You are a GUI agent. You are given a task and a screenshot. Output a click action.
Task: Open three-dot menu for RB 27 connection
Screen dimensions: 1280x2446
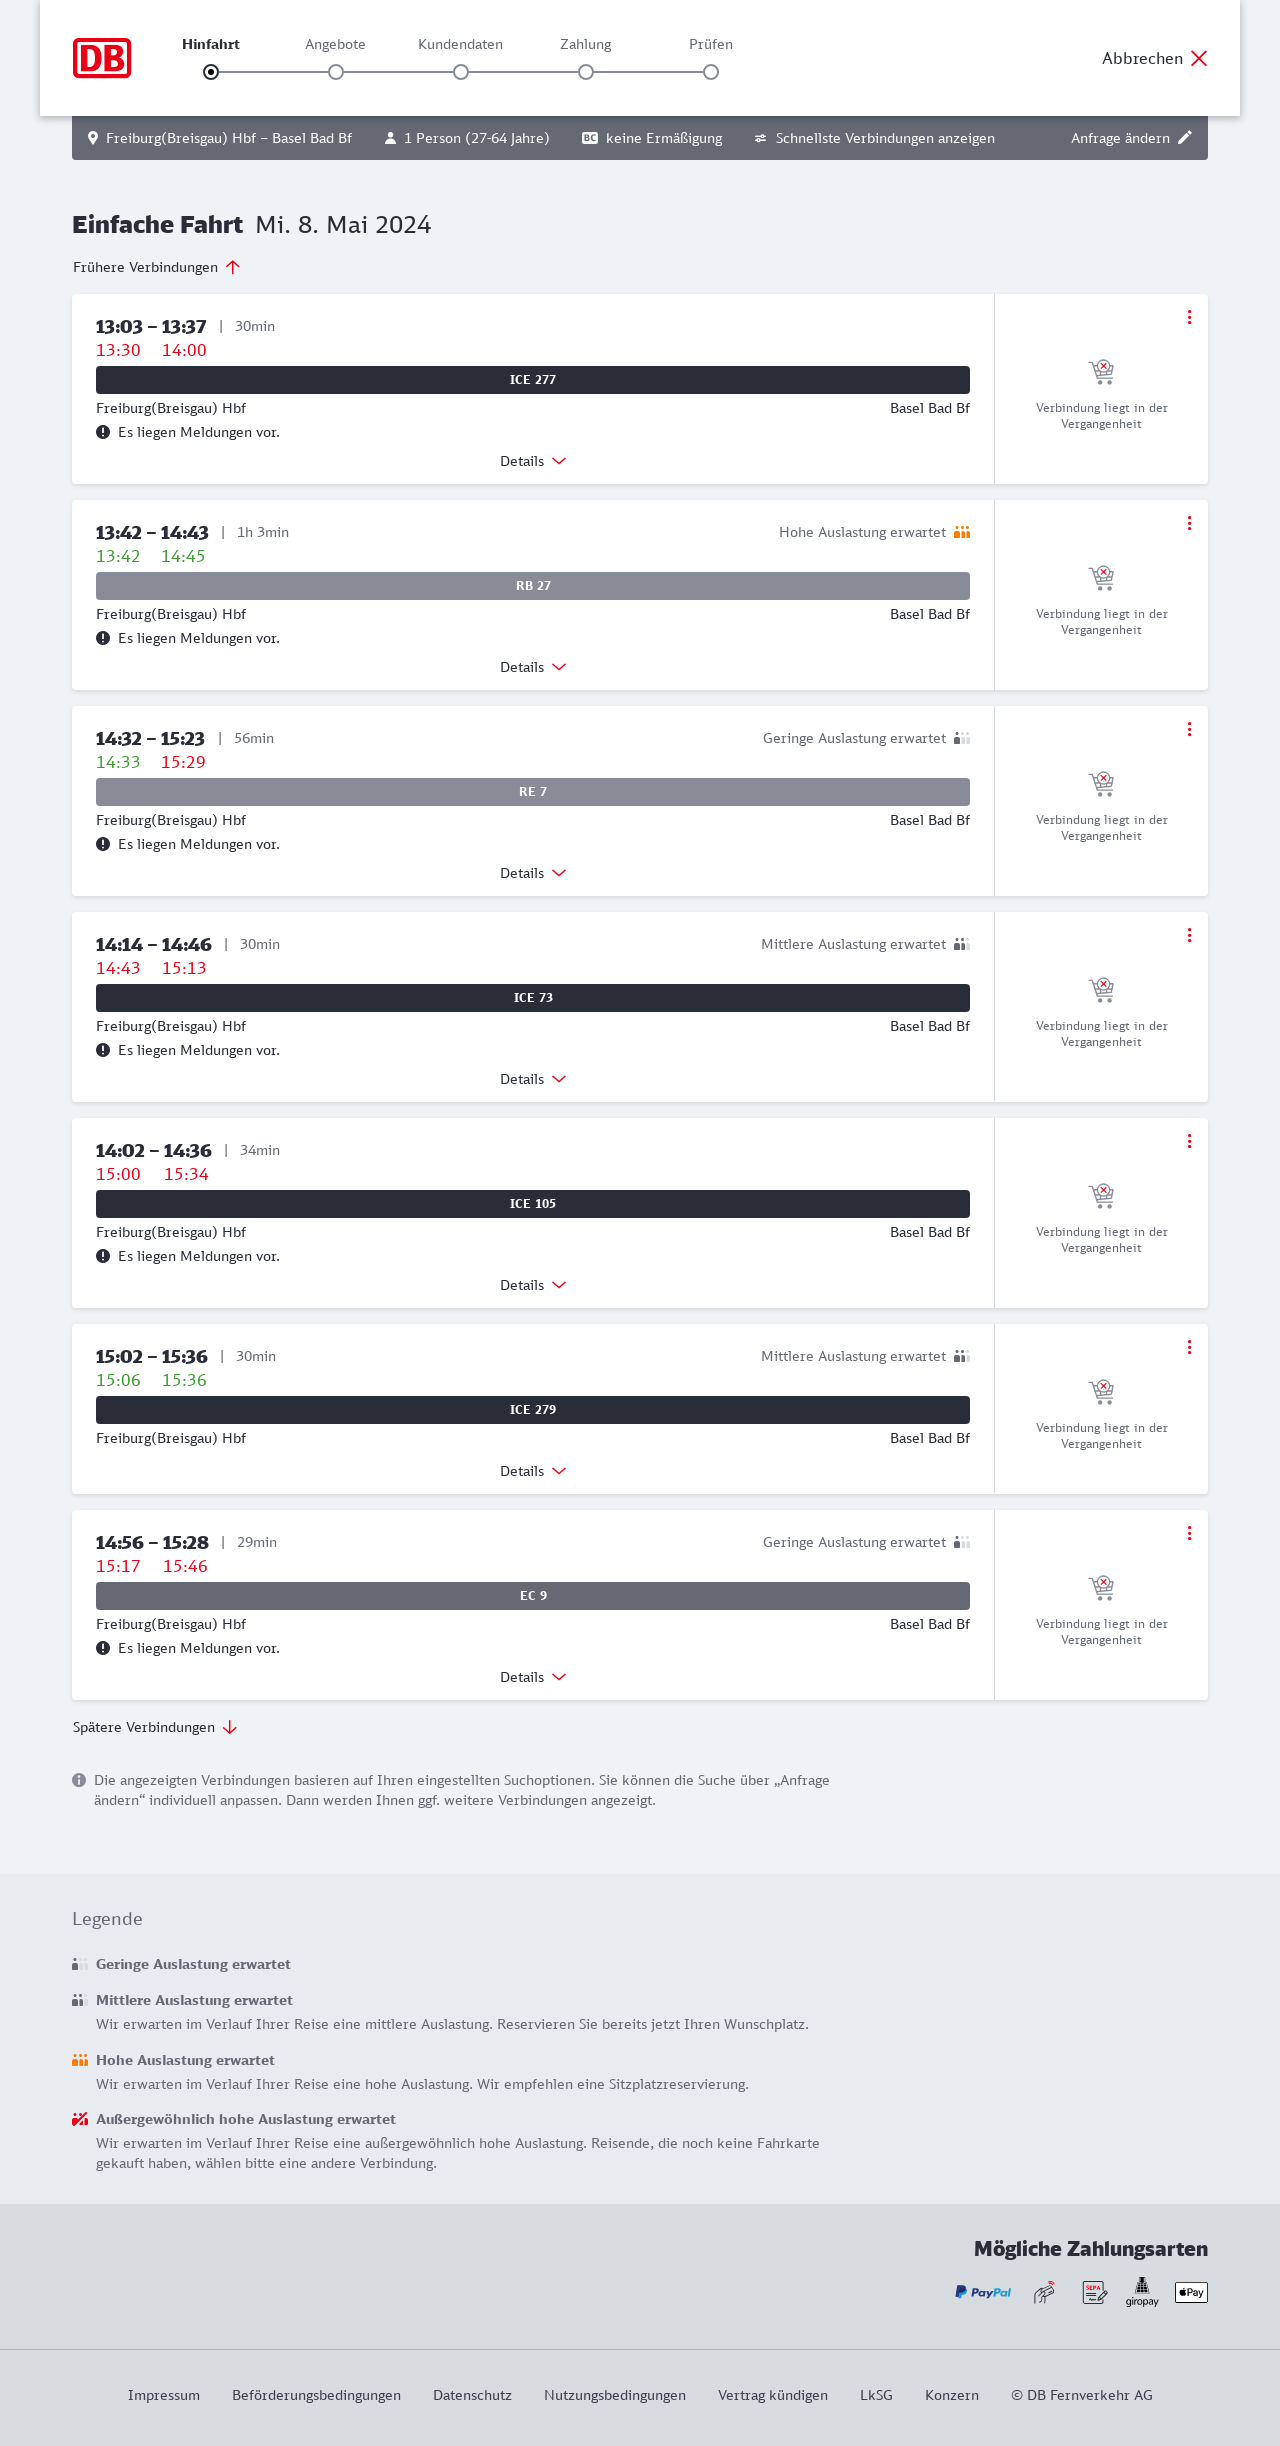pyautogui.click(x=1189, y=523)
